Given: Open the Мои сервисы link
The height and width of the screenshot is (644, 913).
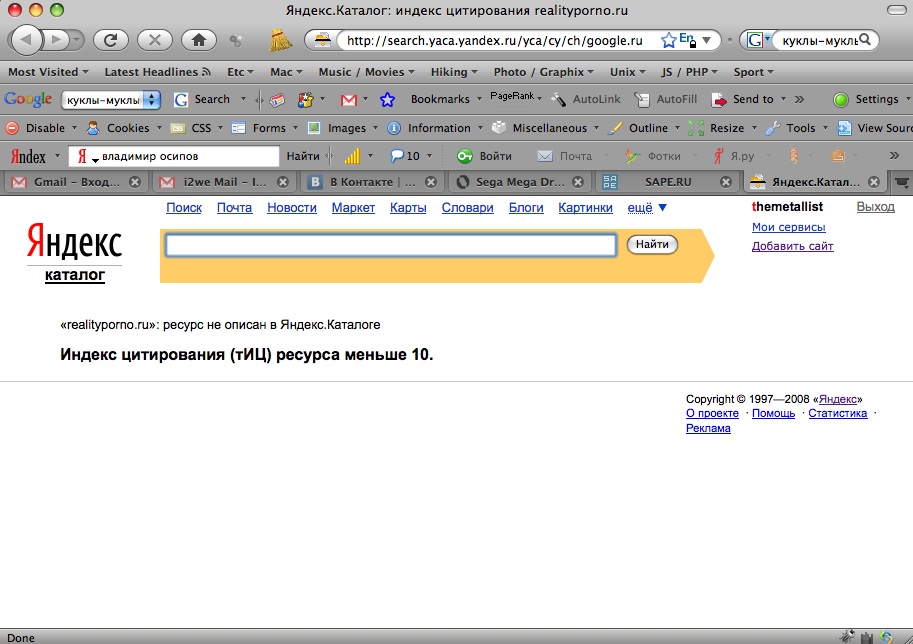Looking at the screenshot, I should tap(788, 227).
